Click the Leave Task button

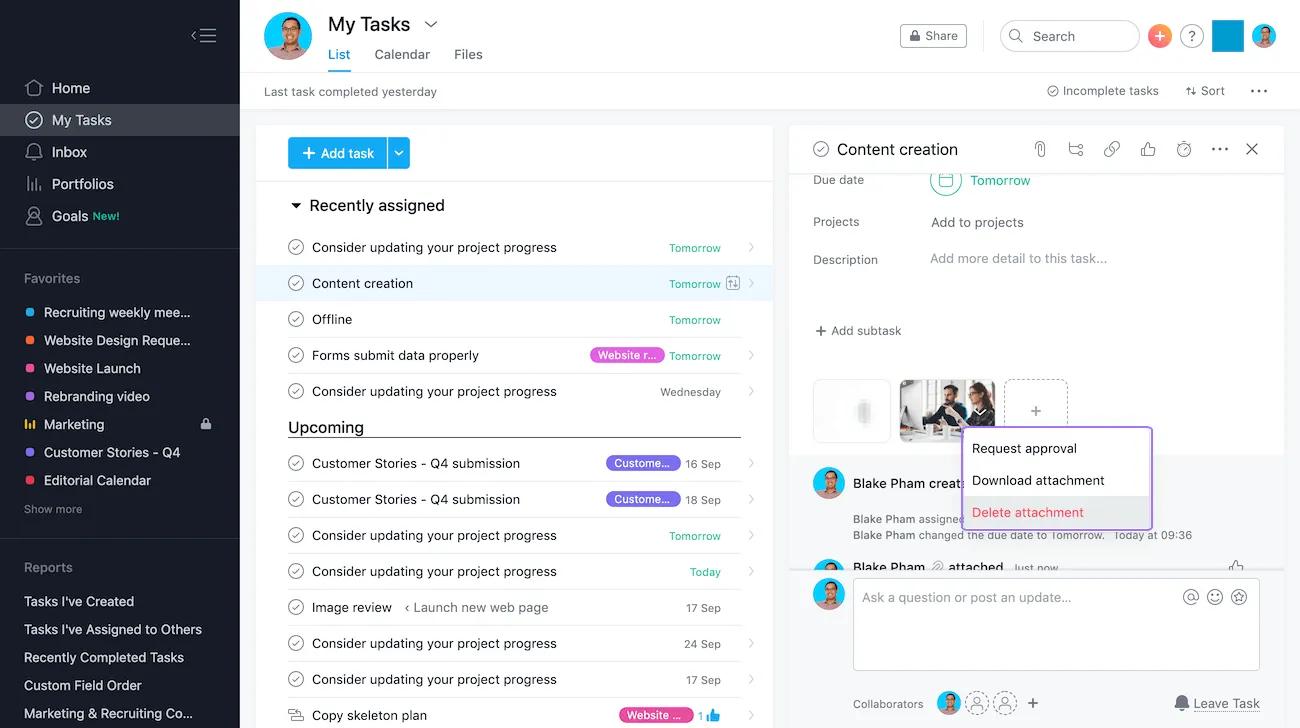click(x=1226, y=703)
